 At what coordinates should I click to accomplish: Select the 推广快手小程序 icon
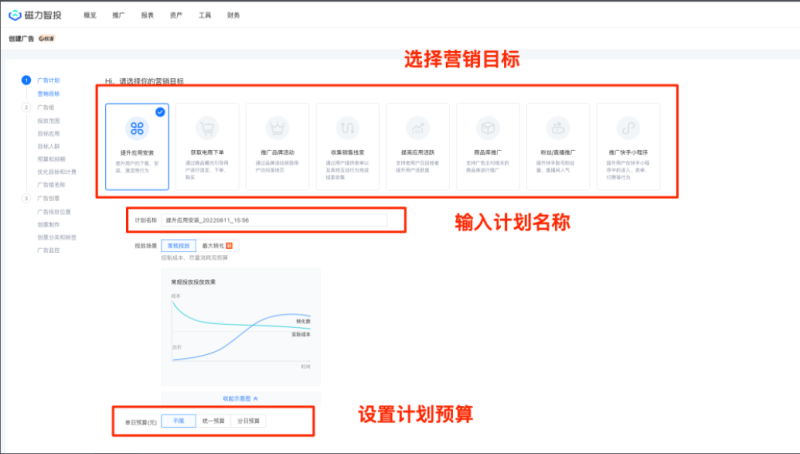pos(628,128)
